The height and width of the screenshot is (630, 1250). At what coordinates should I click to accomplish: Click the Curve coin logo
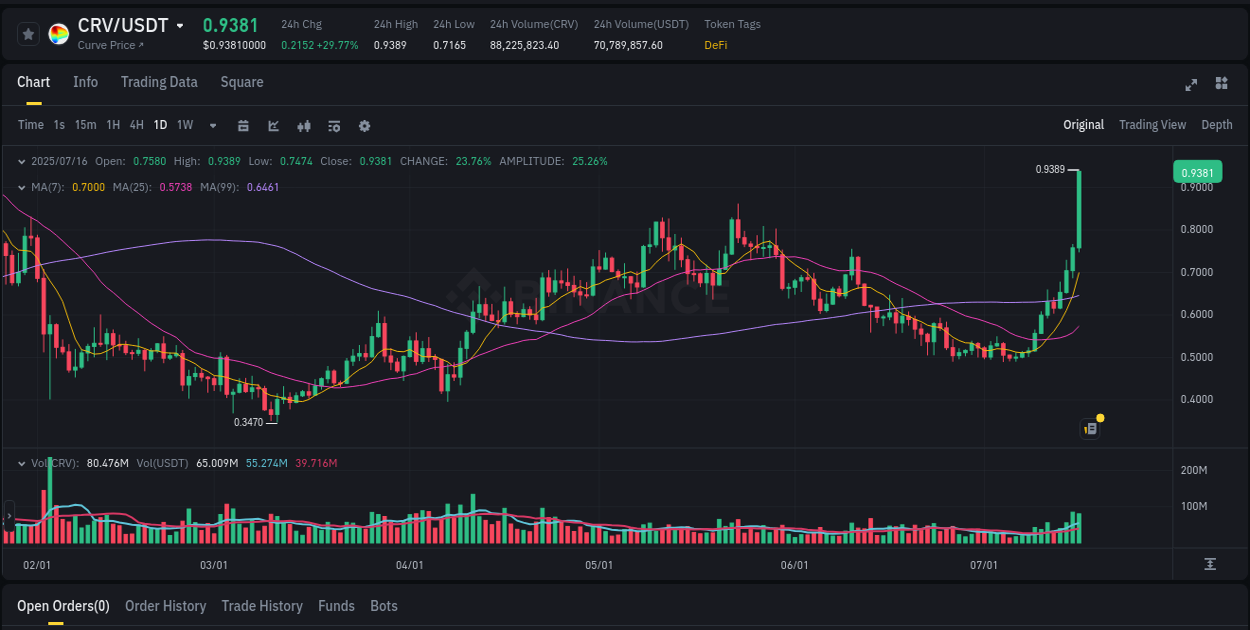click(59, 34)
